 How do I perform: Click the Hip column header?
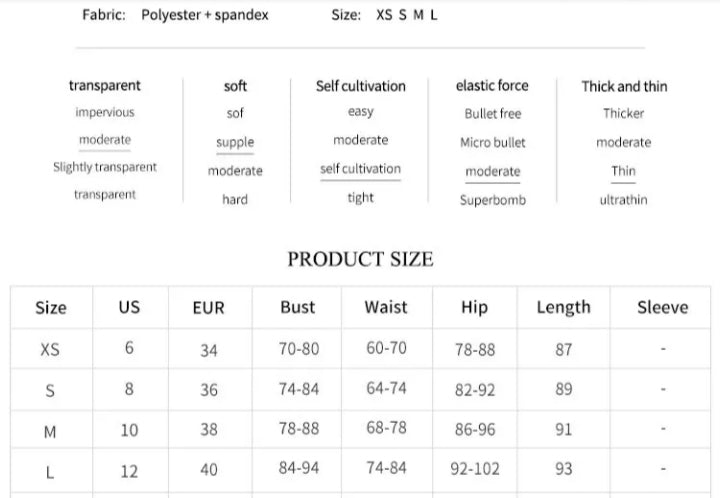point(474,307)
